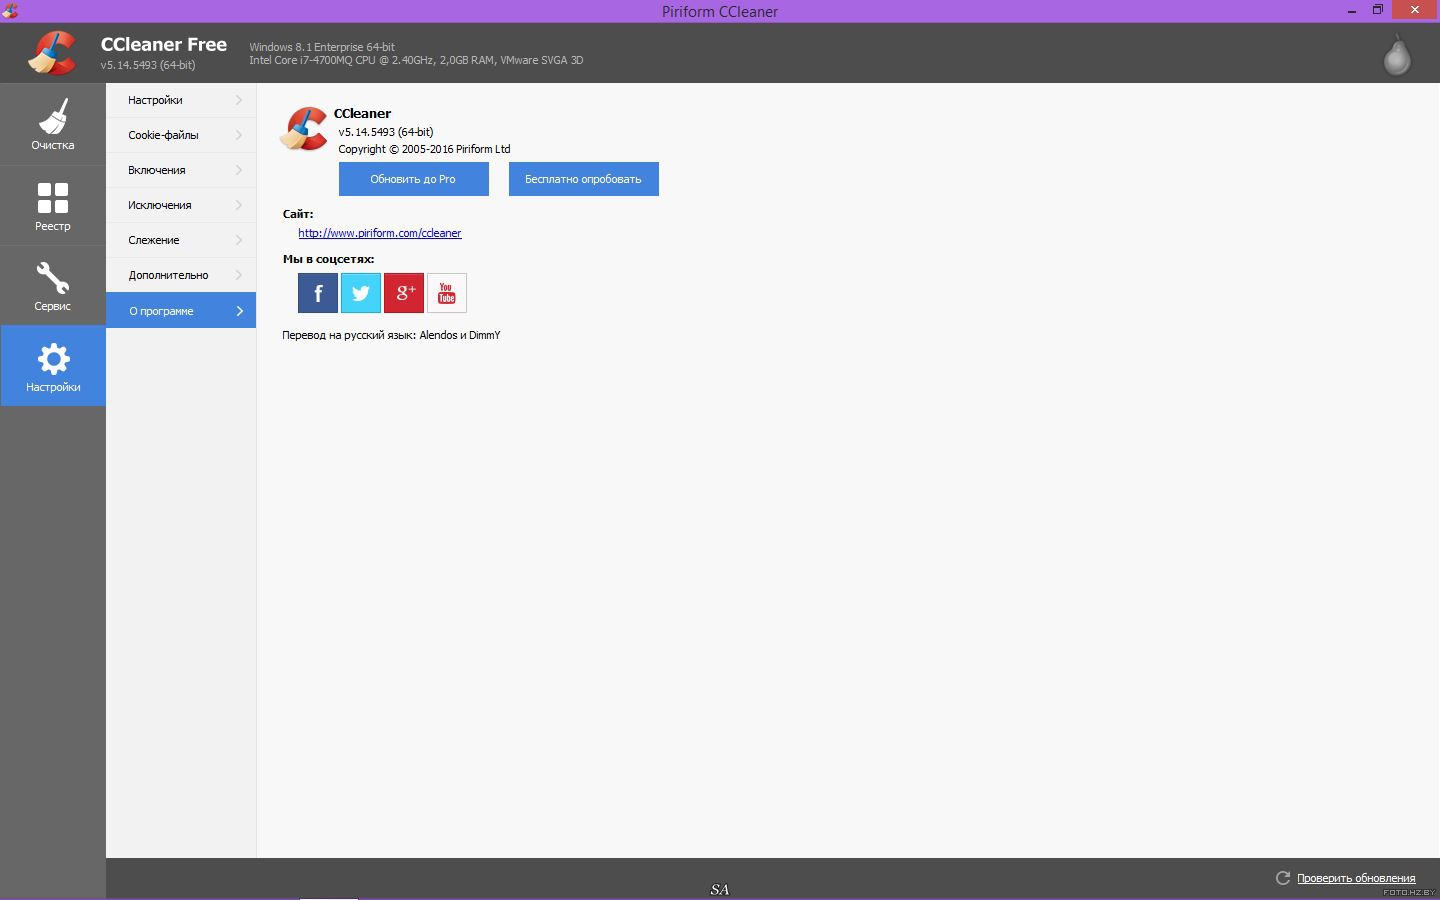
Task: Restore down the CCleaner window
Action: click(x=1378, y=10)
